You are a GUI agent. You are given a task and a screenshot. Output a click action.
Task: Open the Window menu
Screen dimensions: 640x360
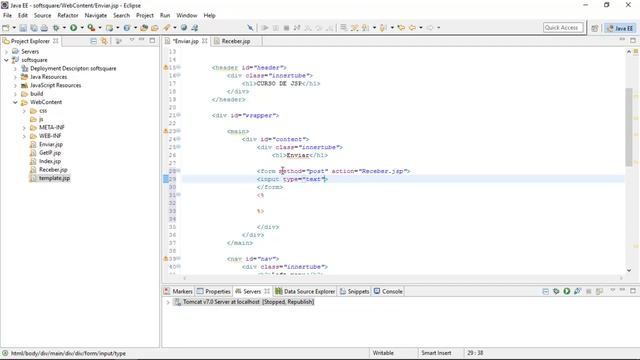click(x=187, y=16)
